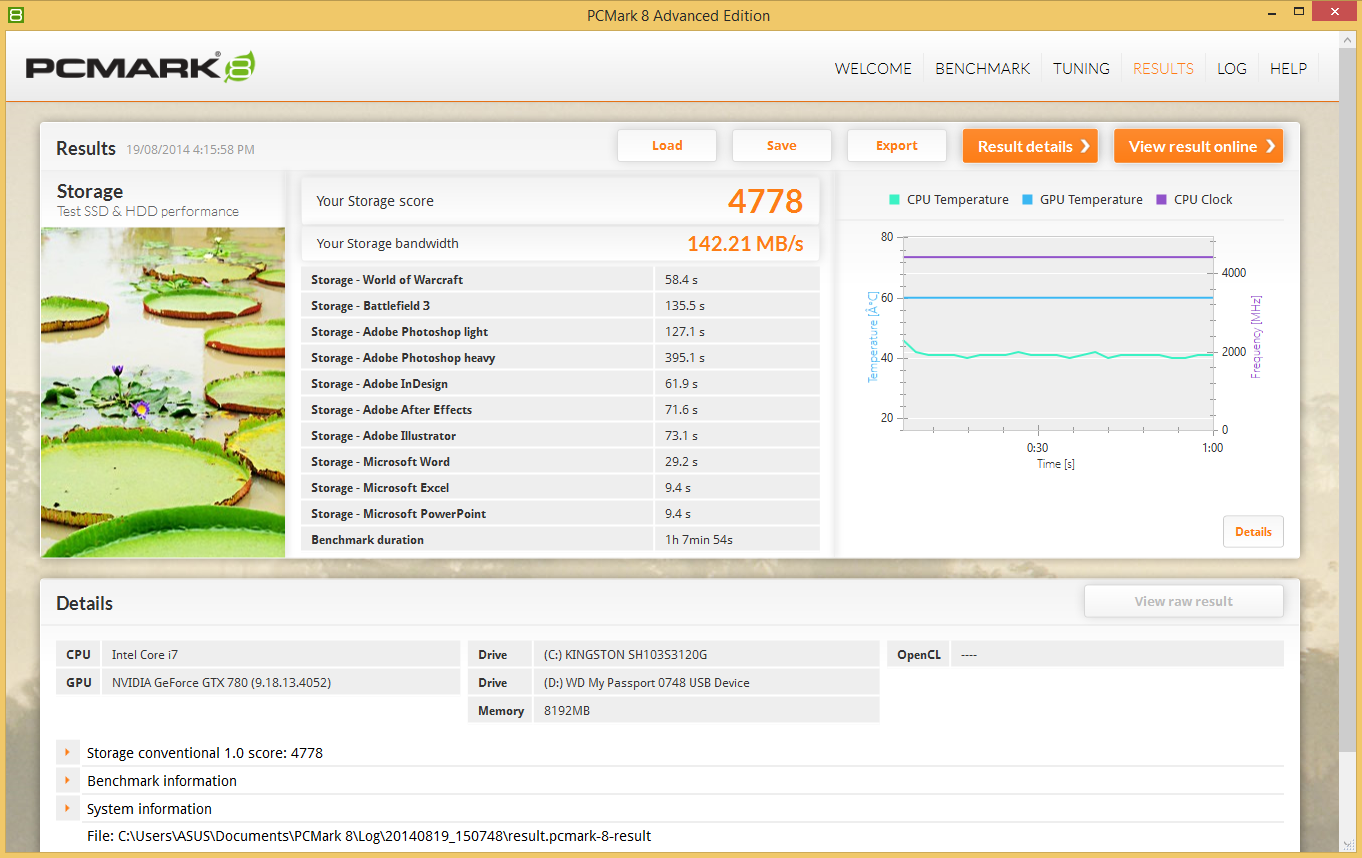
Task: Click the PCMark 8 logo
Action: pos(140,67)
